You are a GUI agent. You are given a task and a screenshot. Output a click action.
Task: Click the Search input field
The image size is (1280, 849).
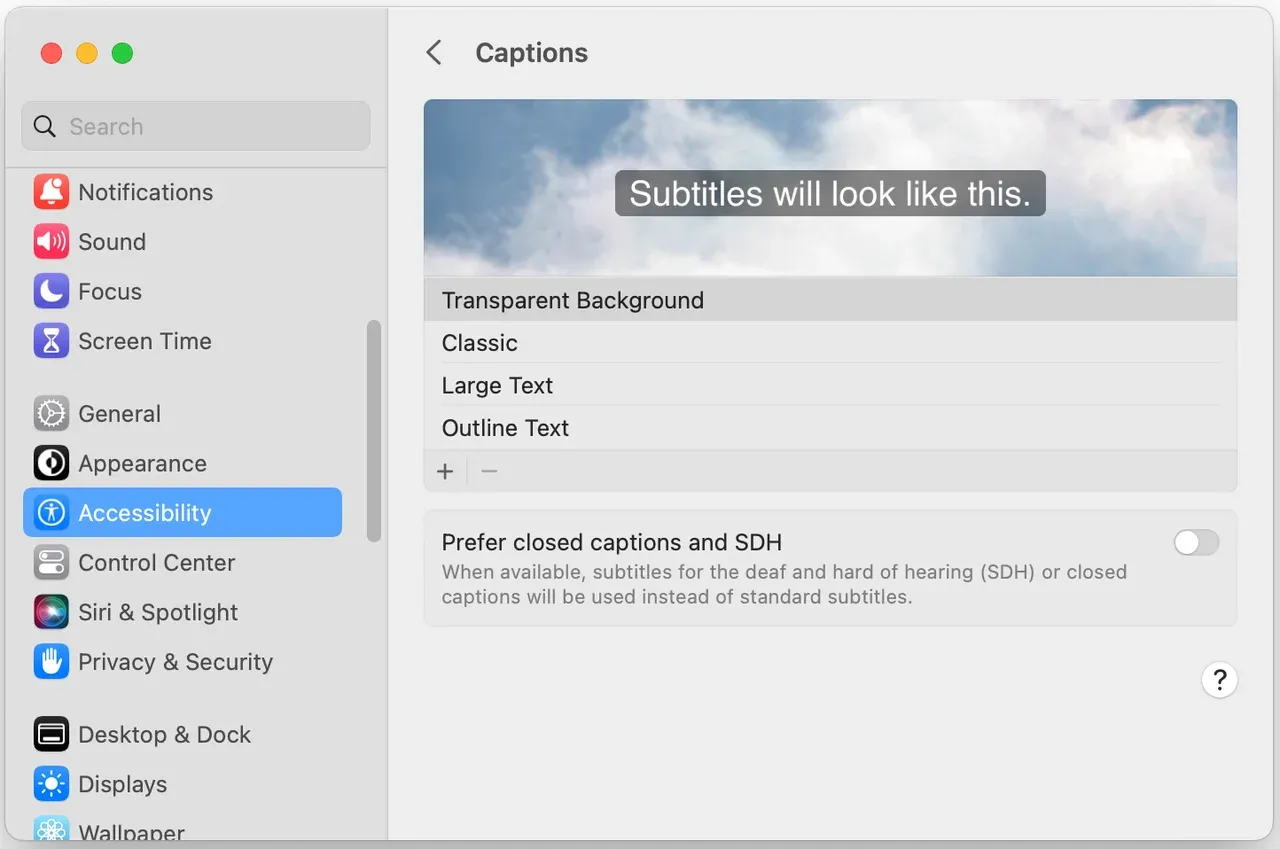point(196,126)
